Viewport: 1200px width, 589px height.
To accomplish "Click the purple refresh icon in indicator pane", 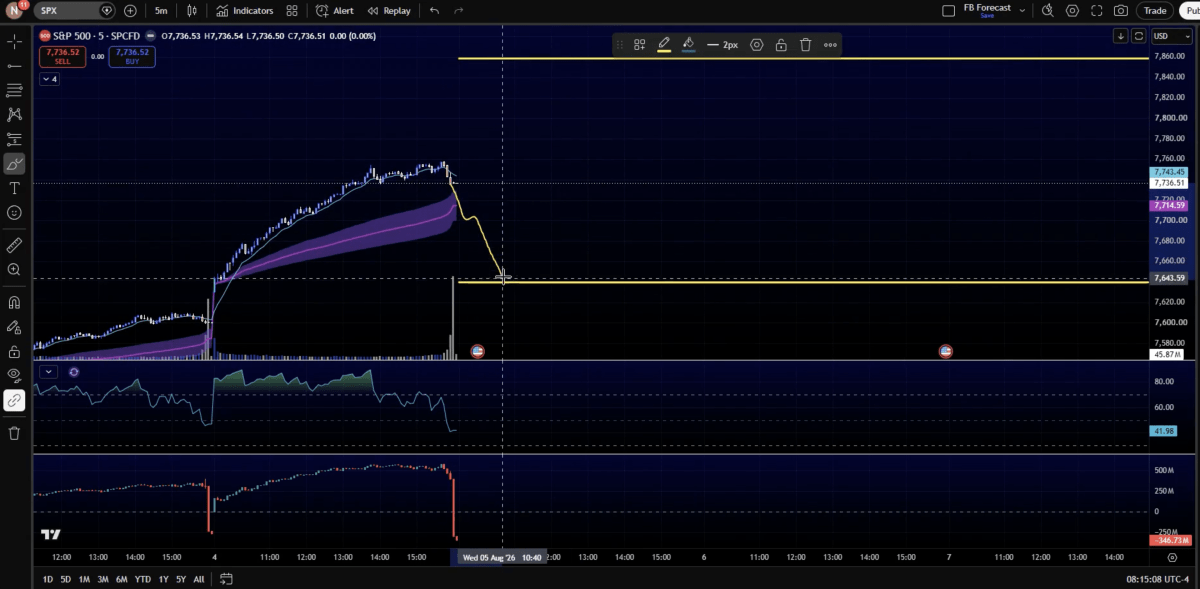I will [x=74, y=371].
